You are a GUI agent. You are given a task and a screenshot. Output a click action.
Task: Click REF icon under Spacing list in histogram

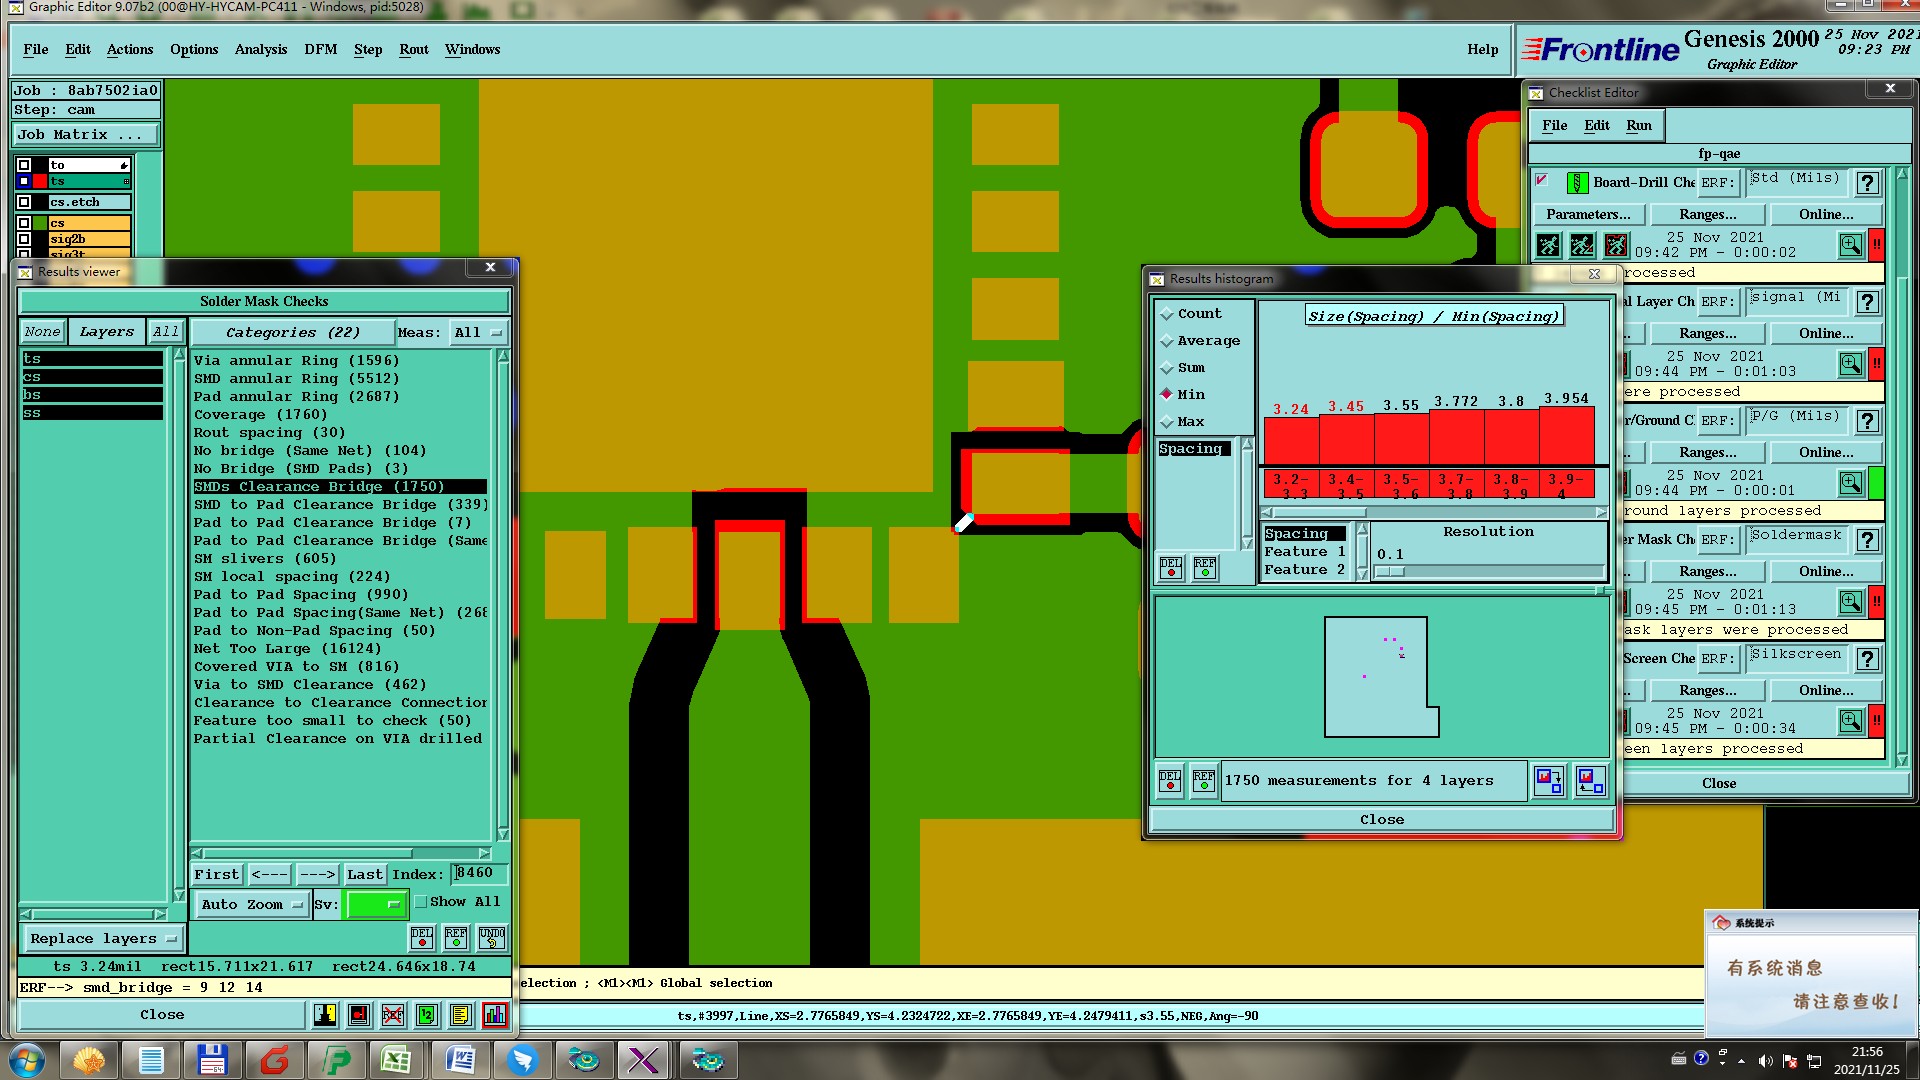tap(1205, 567)
